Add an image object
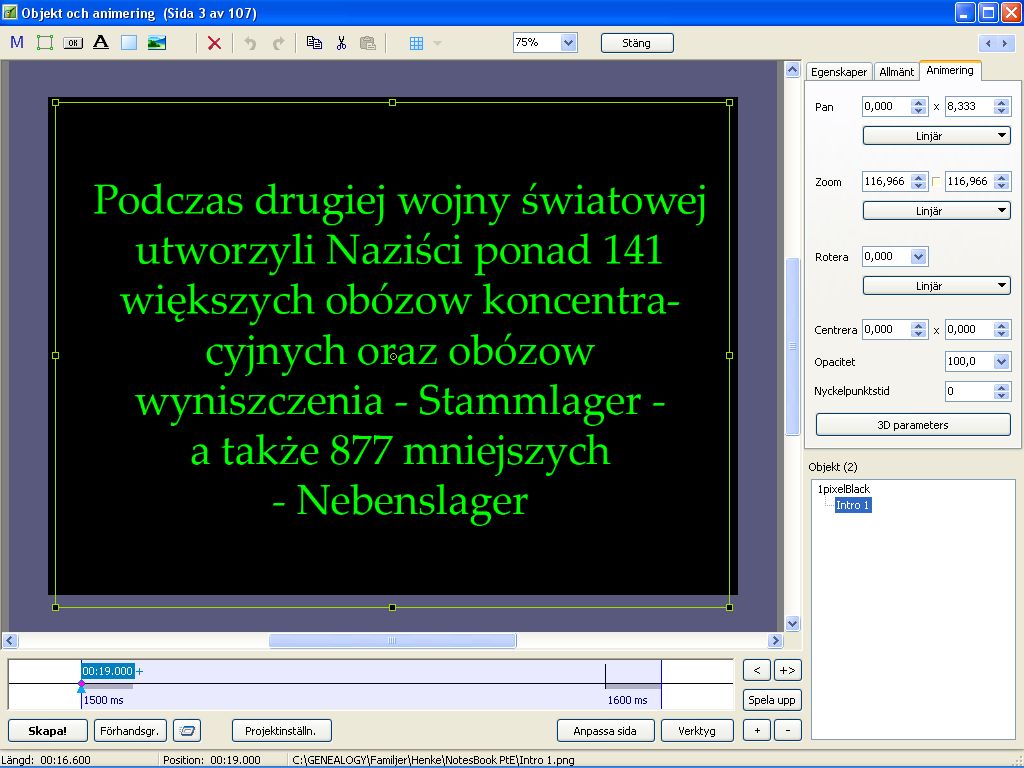The height and width of the screenshot is (768, 1024). coord(157,42)
